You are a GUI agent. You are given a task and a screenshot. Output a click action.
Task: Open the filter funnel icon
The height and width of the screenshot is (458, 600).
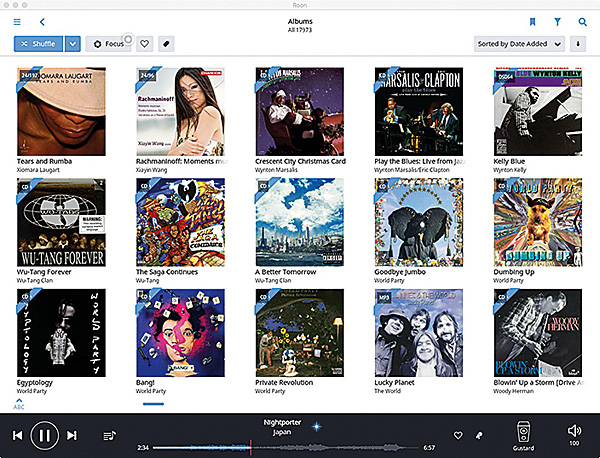(558, 22)
